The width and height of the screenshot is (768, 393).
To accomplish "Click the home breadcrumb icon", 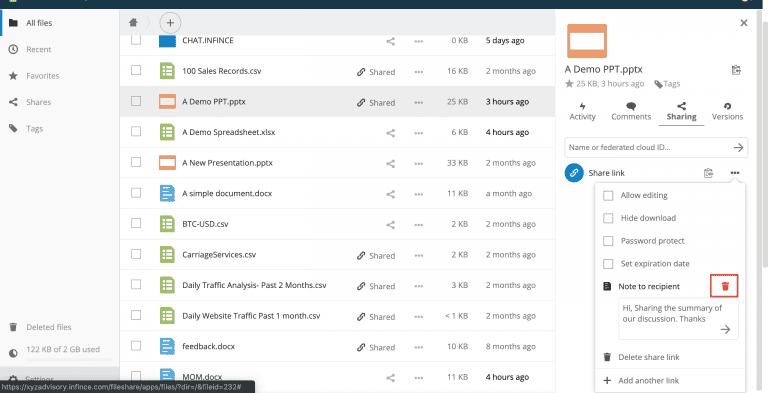I will tap(133, 23).
